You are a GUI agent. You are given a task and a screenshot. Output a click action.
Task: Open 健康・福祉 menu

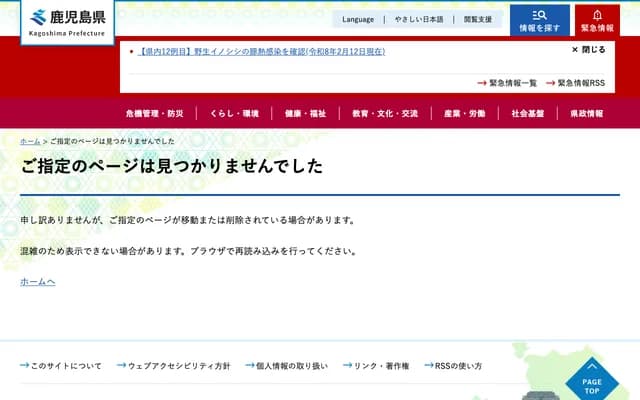[304, 114]
